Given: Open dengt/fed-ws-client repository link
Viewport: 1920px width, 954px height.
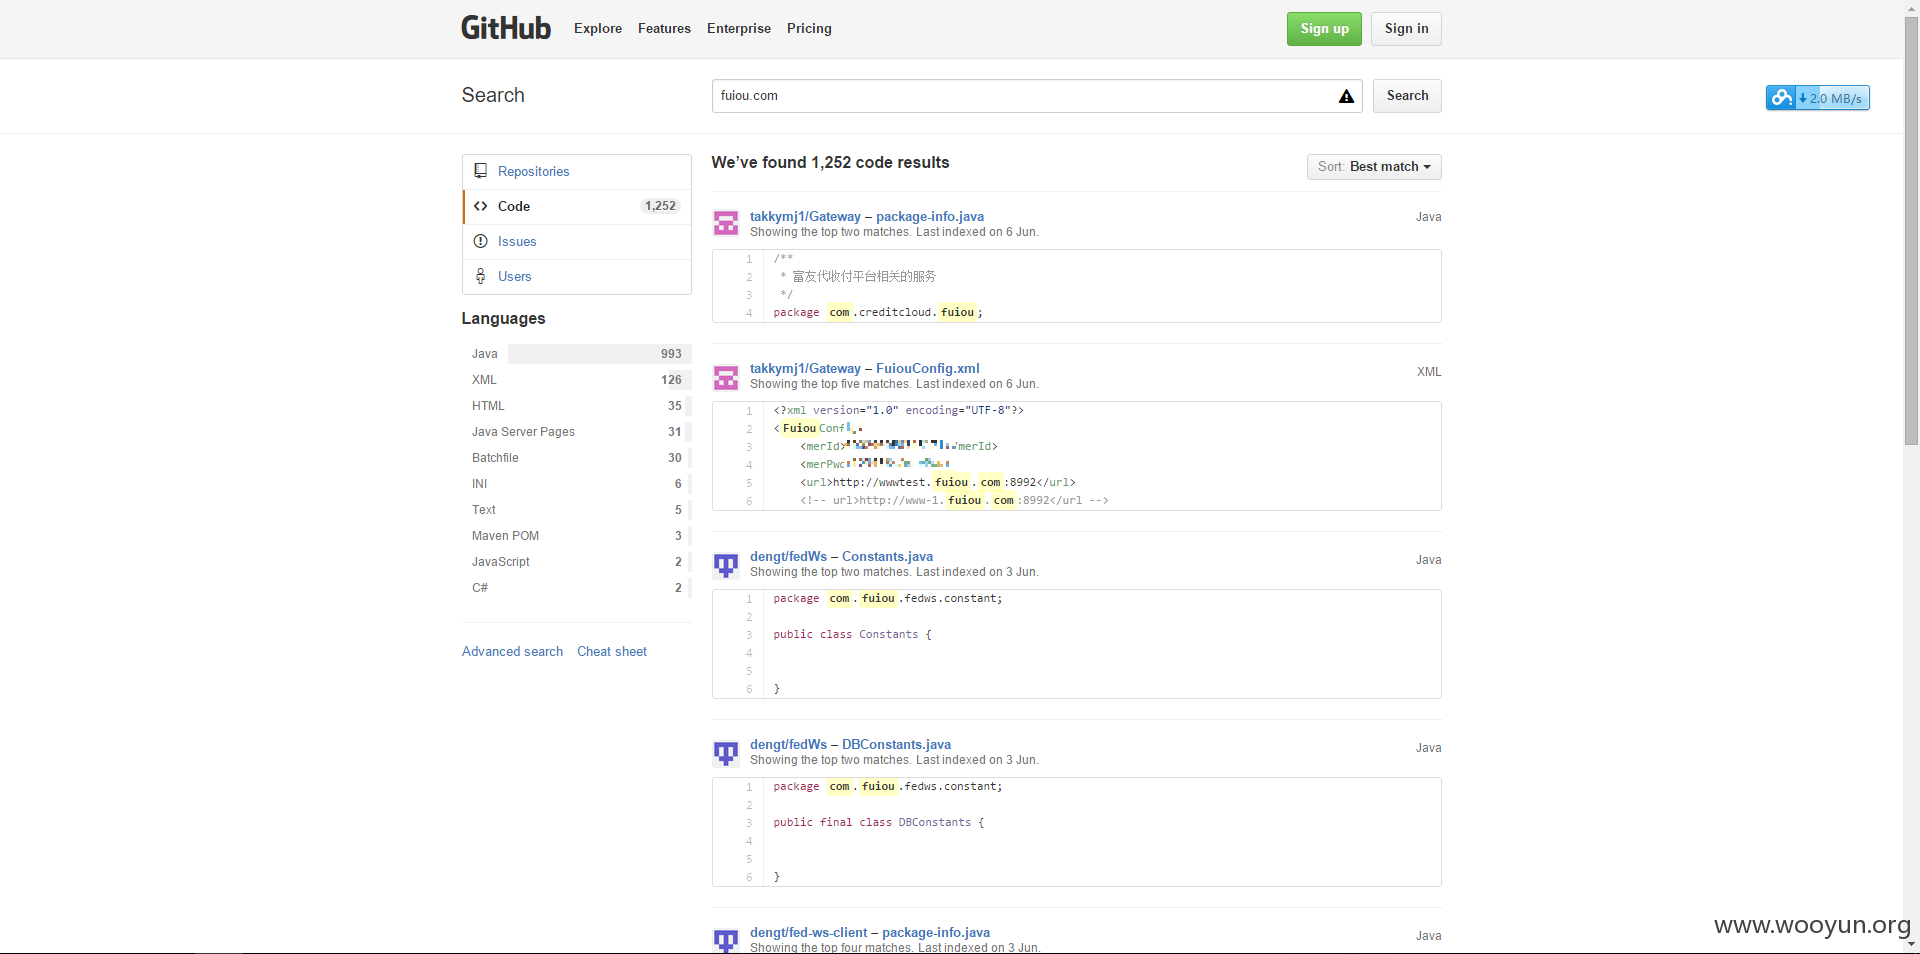Looking at the screenshot, I should click(x=809, y=933).
